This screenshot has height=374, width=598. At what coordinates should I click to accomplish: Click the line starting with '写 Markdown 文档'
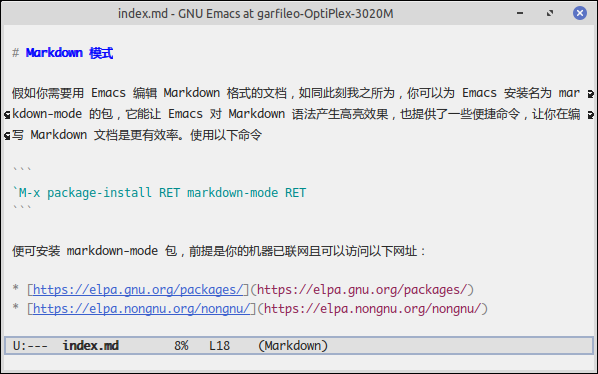pos(137,135)
